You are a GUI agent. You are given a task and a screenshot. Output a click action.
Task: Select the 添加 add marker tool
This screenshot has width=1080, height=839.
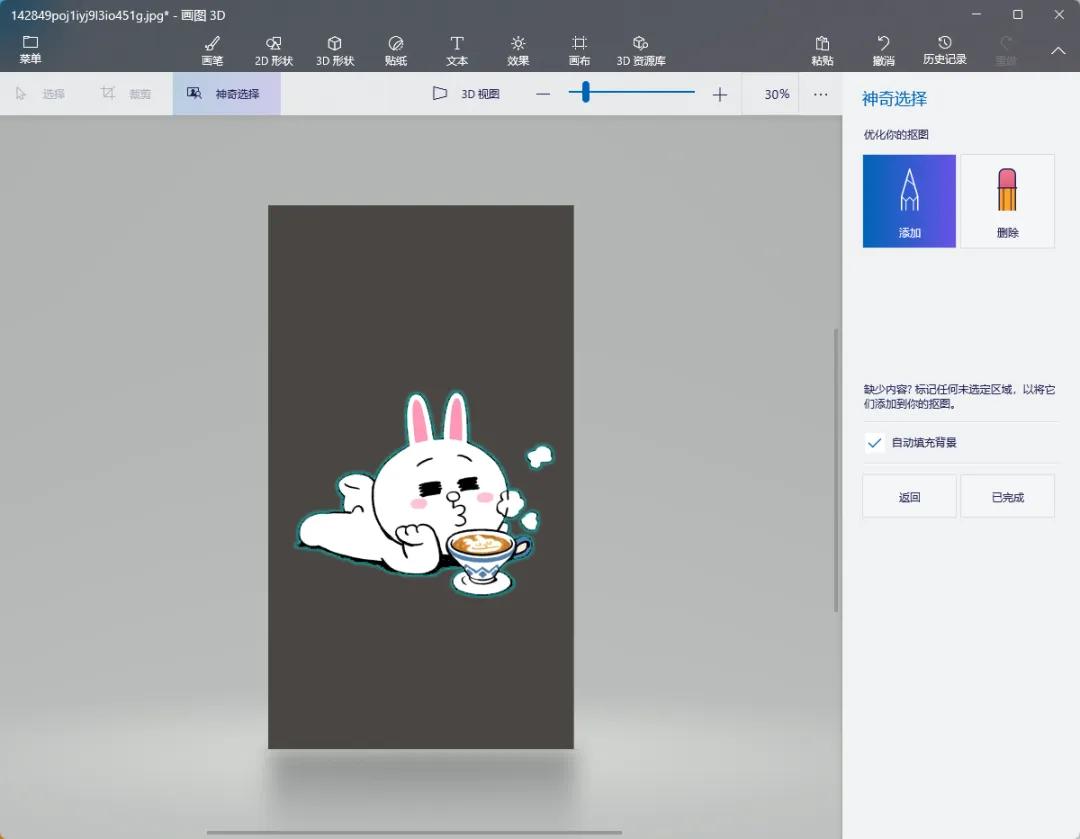point(909,201)
